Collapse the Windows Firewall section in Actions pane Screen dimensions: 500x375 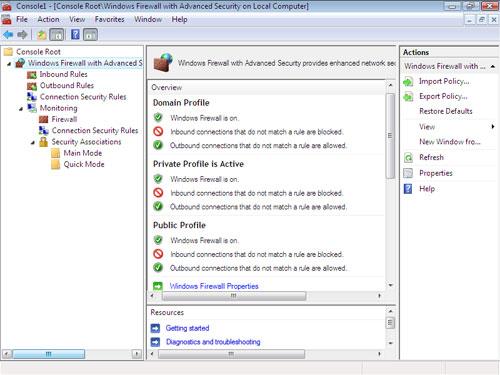(493, 66)
